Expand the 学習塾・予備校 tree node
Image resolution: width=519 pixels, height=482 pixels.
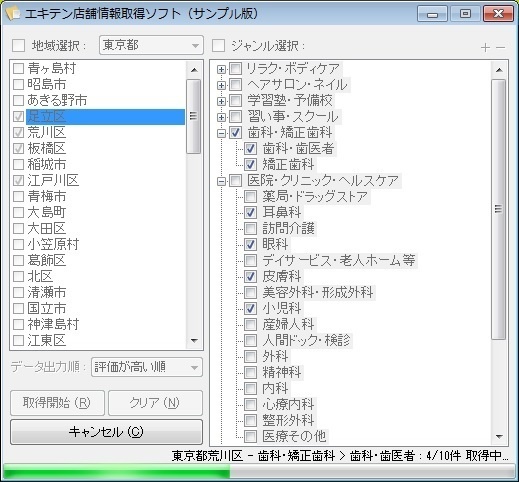click(x=221, y=101)
